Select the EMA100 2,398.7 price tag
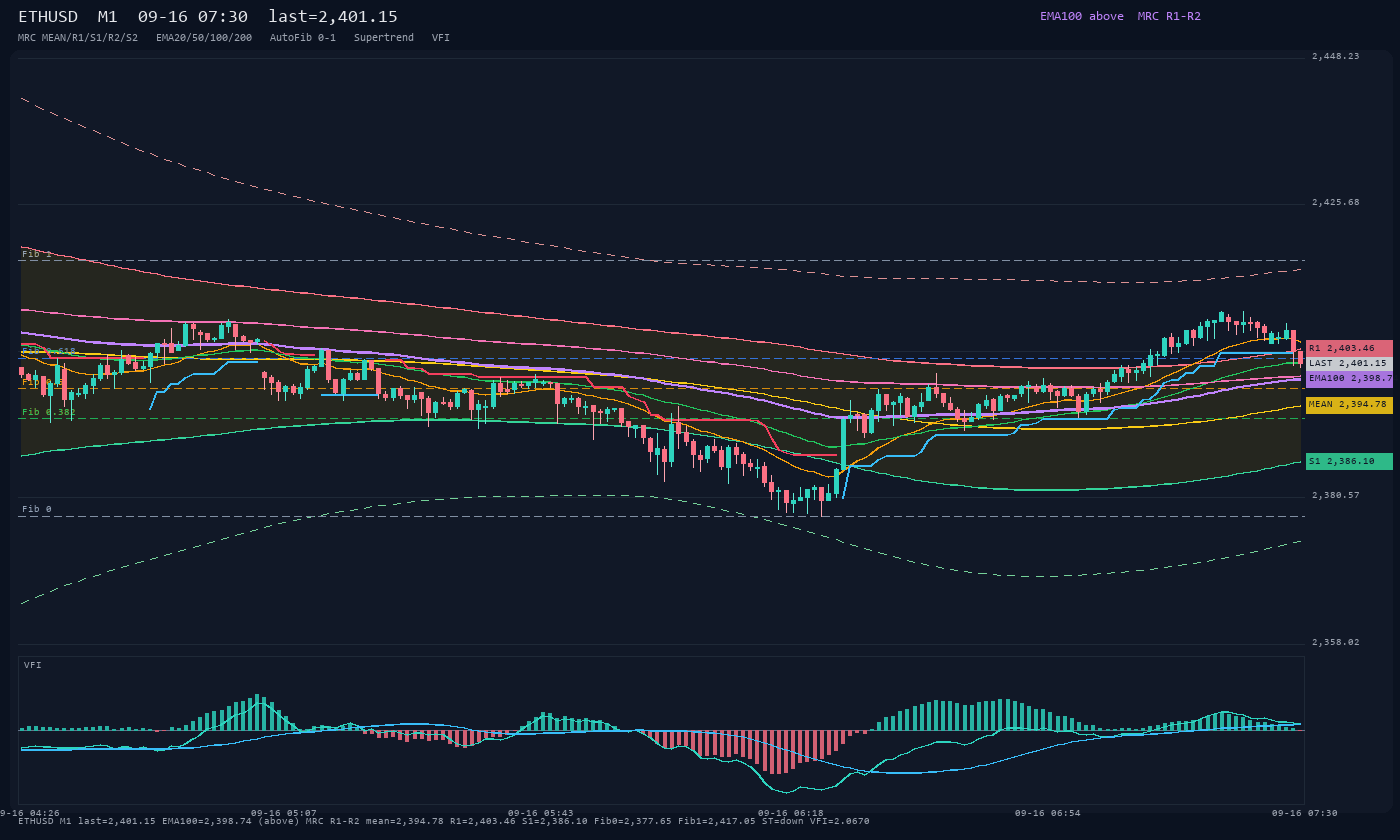 (x=1349, y=379)
